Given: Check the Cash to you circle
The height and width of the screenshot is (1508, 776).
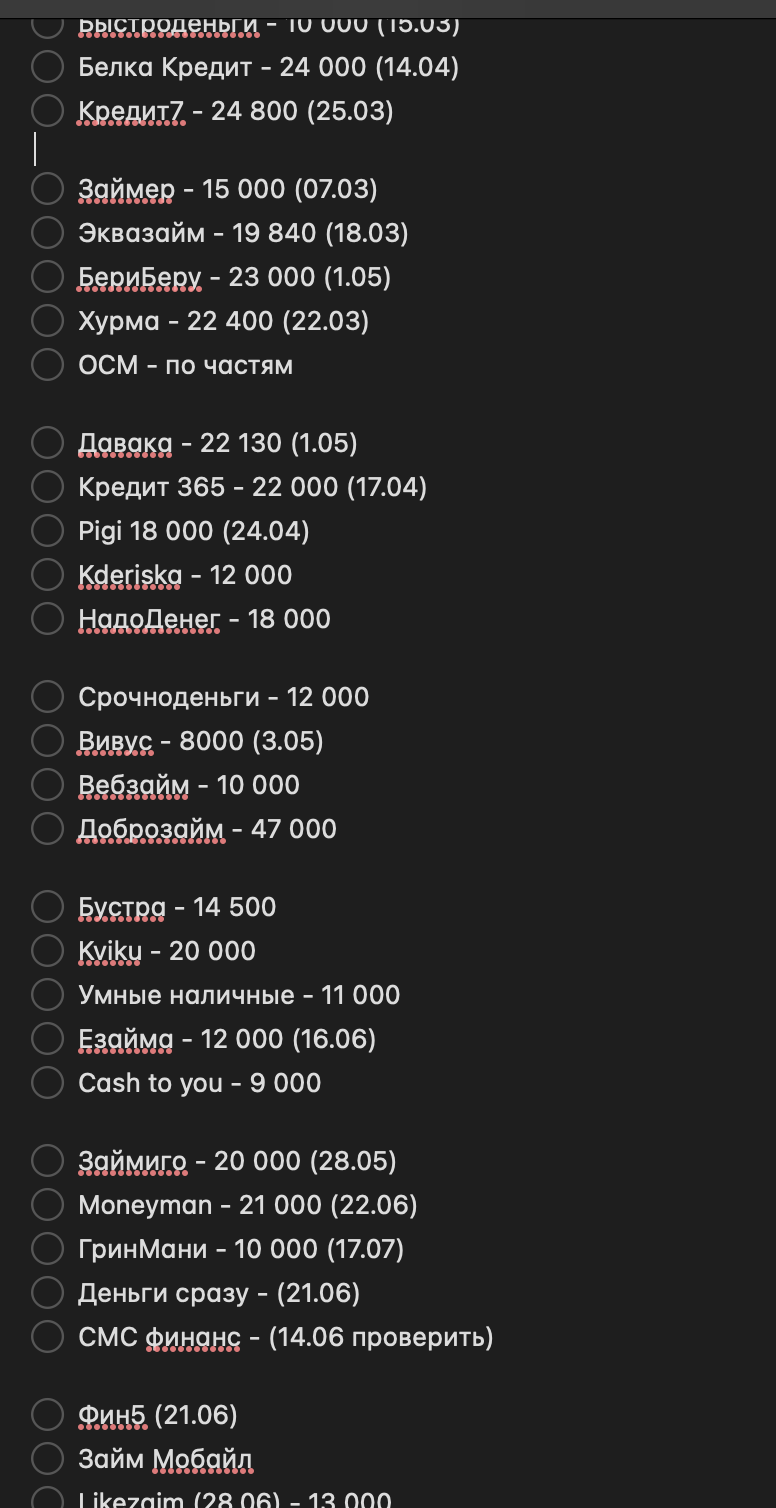Looking at the screenshot, I should click(47, 1083).
